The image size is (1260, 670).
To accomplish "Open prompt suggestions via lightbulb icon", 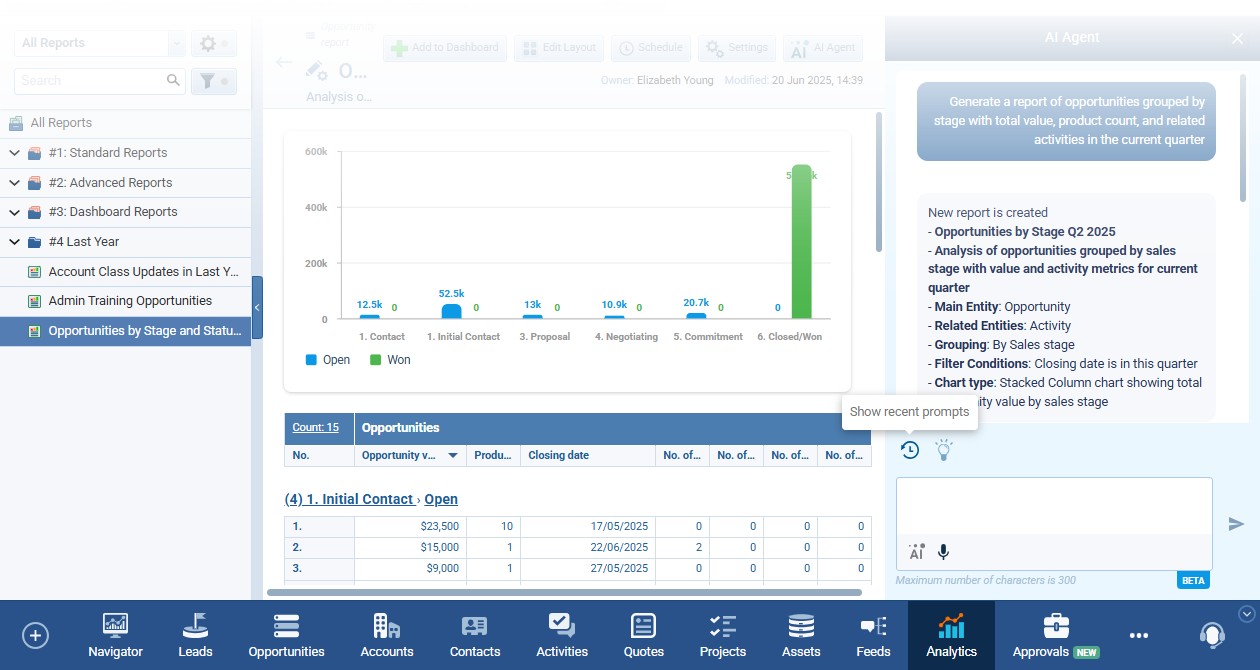I will click(x=943, y=450).
